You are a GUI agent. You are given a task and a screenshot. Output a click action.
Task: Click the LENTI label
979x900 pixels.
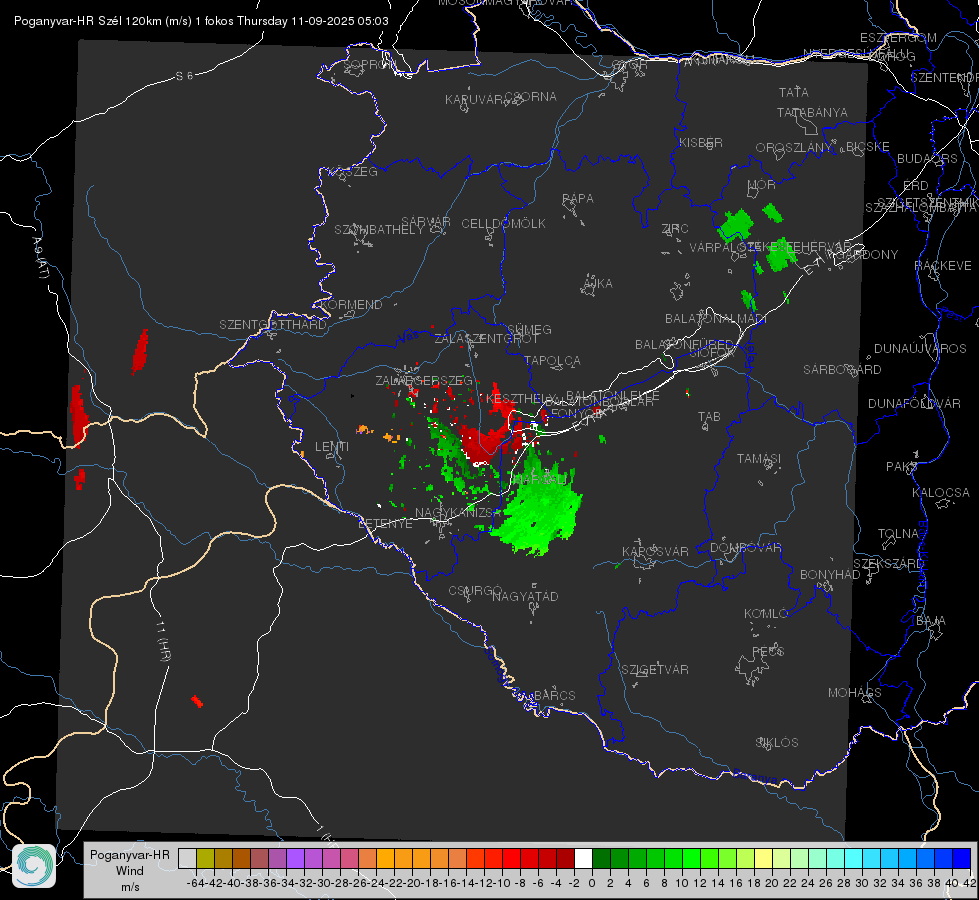pyautogui.click(x=332, y=447)
